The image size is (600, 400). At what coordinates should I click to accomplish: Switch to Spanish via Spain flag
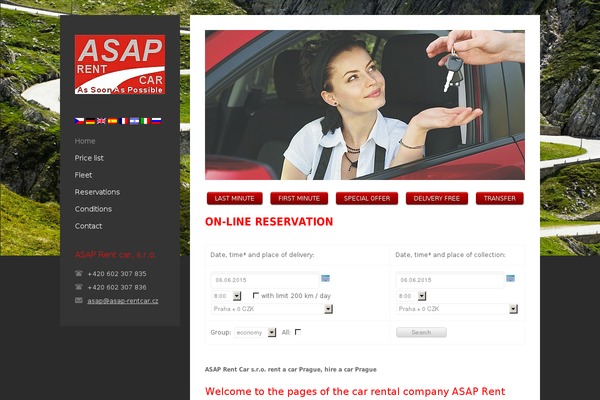[112, 121]
